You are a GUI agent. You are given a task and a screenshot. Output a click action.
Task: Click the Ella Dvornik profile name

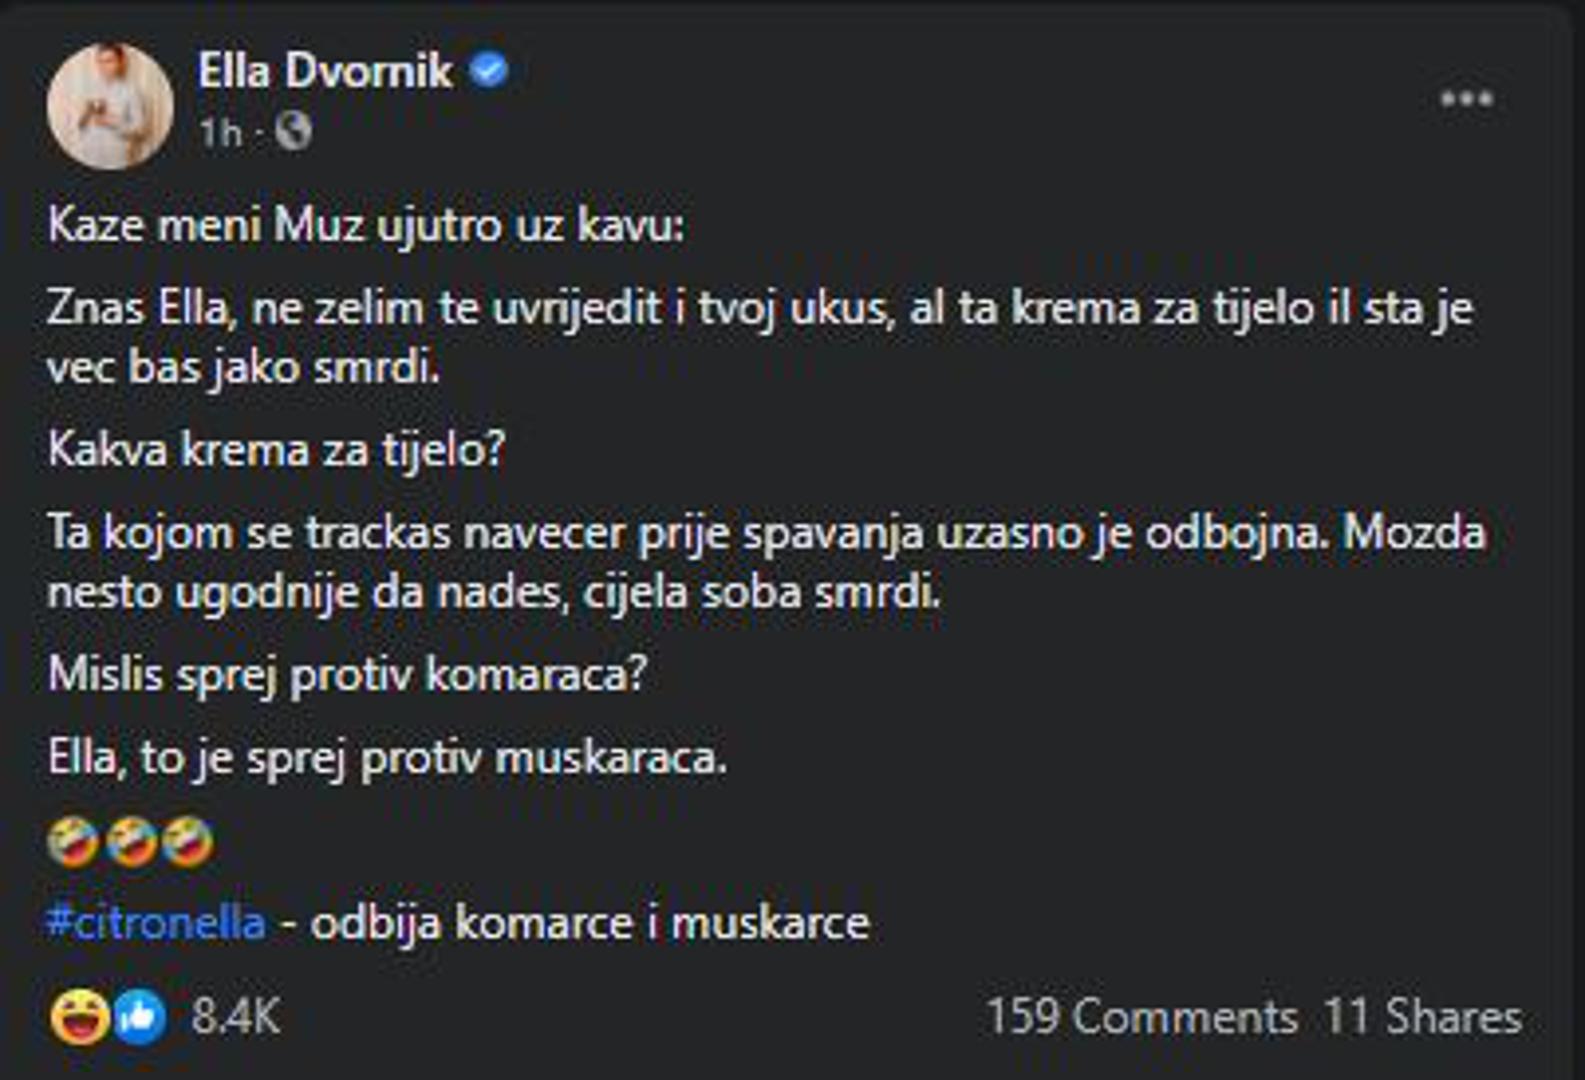325,72
